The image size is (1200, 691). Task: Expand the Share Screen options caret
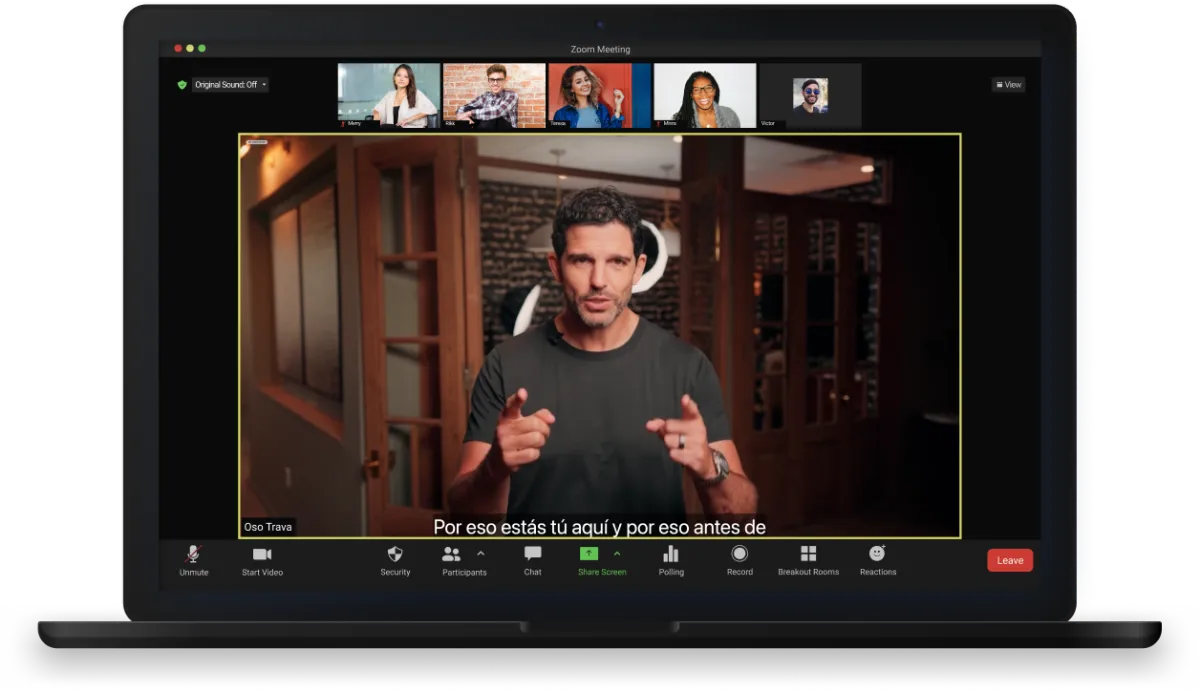pos(617,553)
